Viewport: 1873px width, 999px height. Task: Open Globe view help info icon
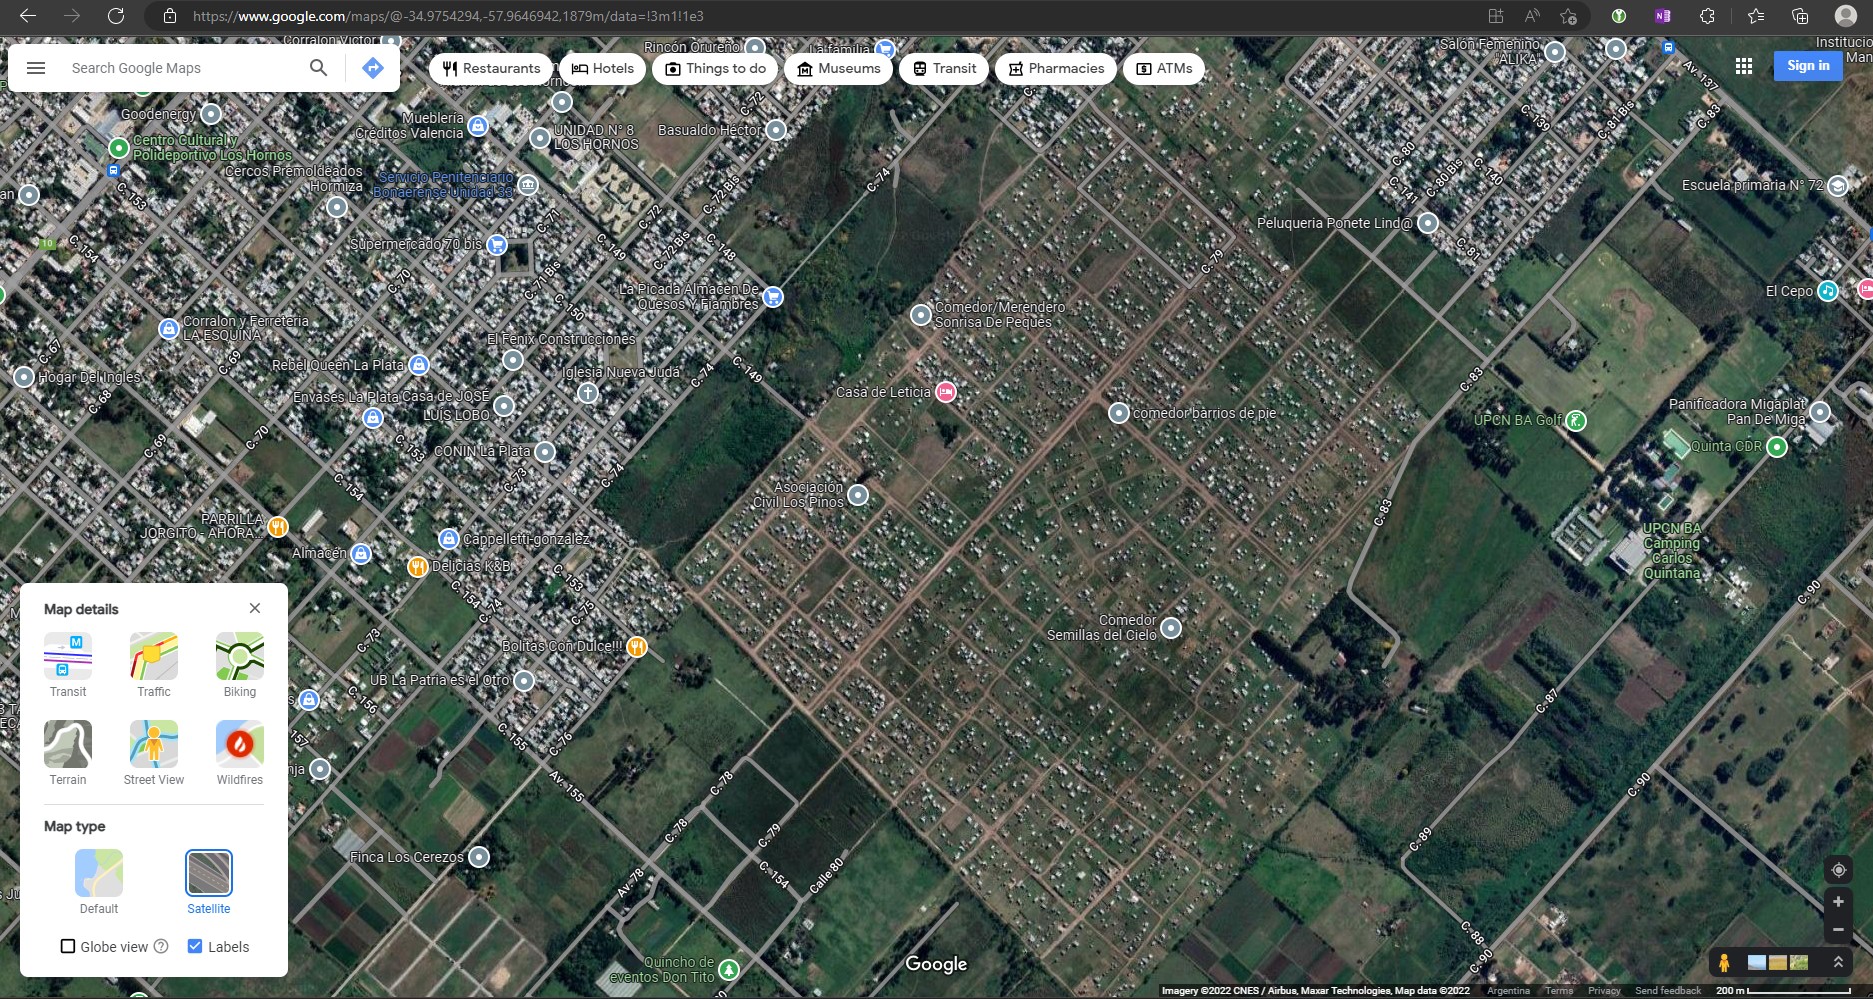[161, 946]
